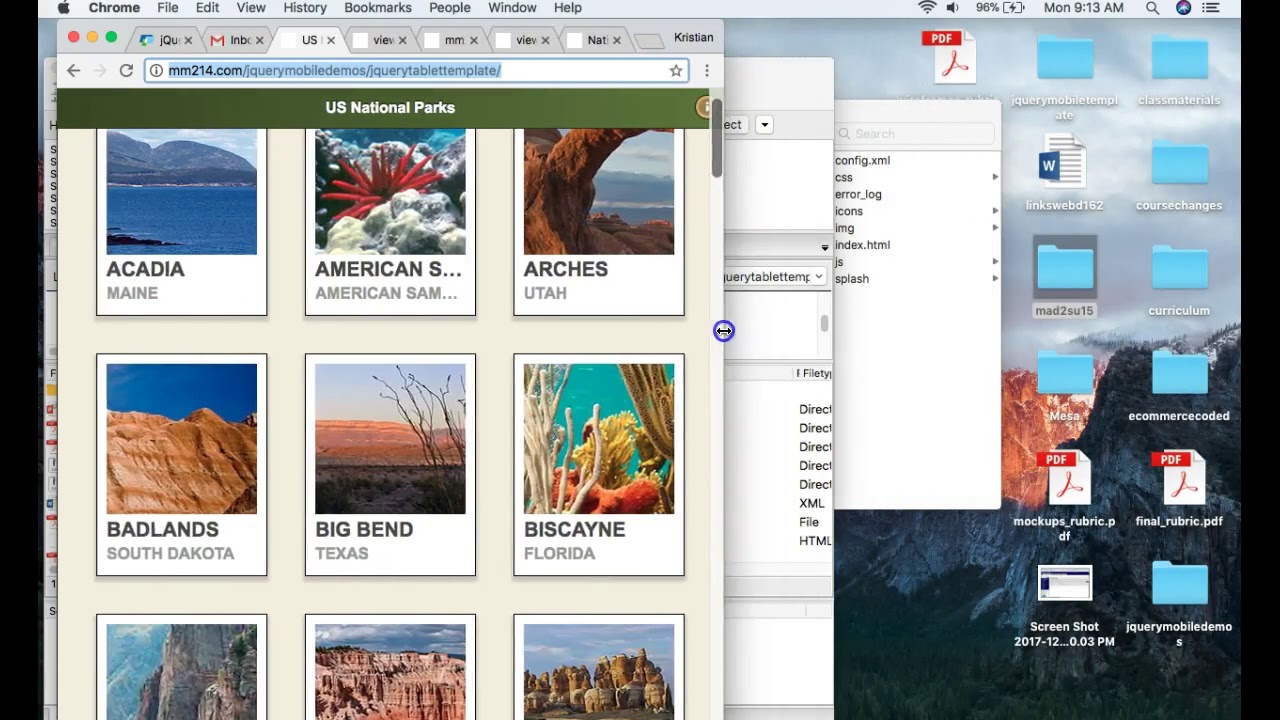Screen dimensions: 1280x720
Task: Select index.html in the file list
Action: 862,245
